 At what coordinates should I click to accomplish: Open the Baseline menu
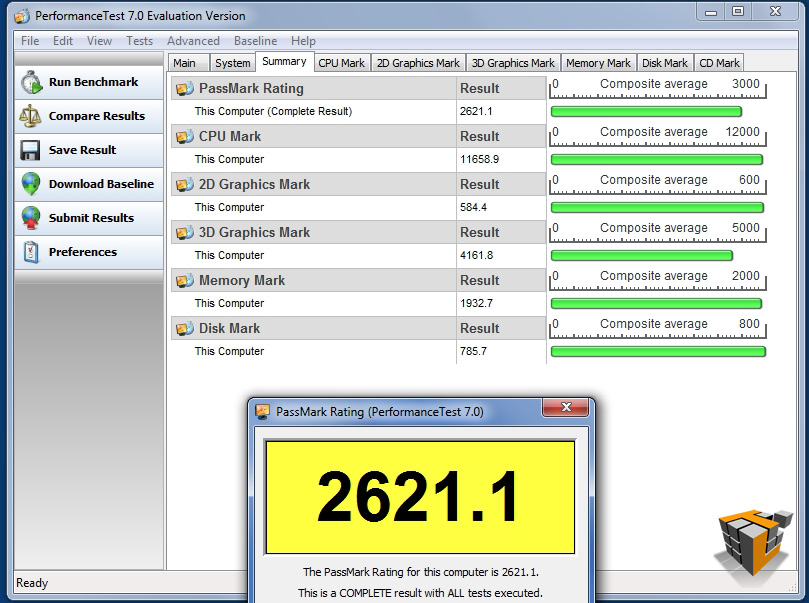click(x=255, y=41)
